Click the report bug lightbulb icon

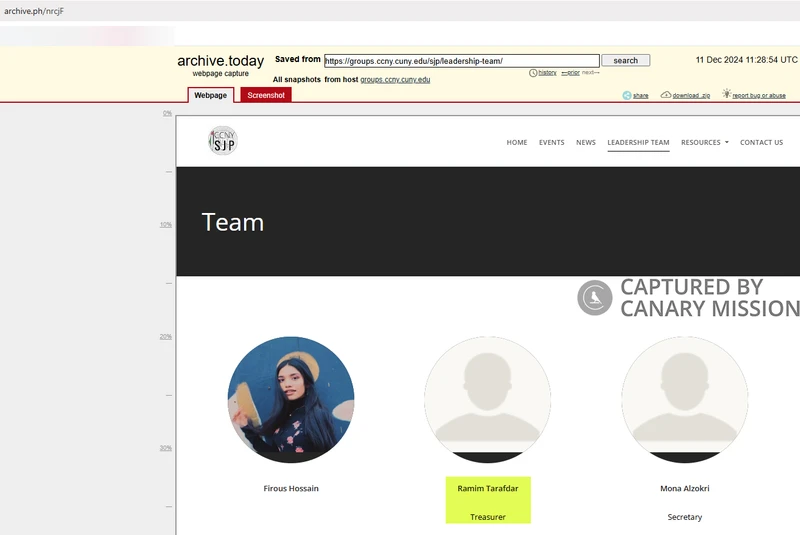click(727, 93)
